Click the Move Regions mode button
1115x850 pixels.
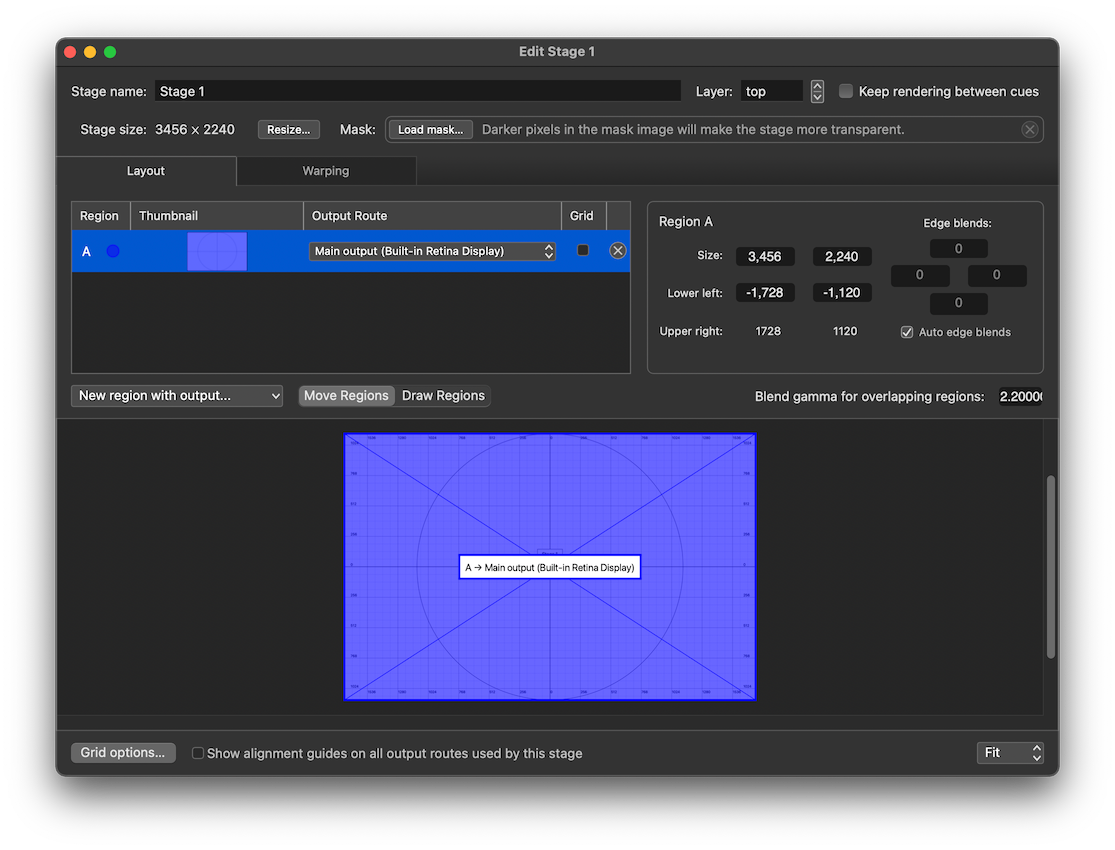coord(346,395)
